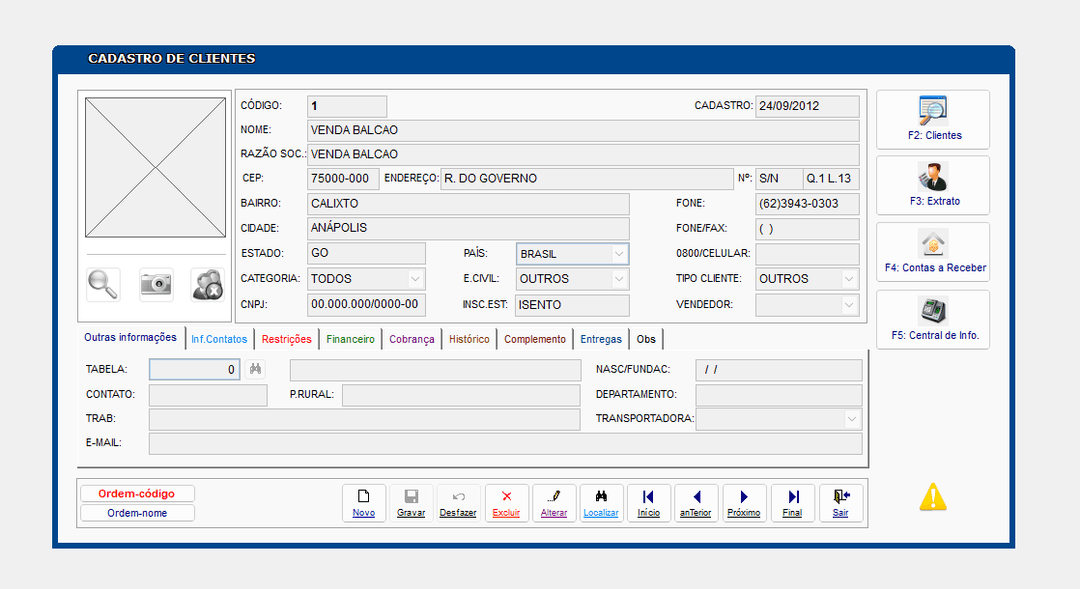This screenshot has height=589, width=1080.
Task: Open F3: Extrato statement
Action: [x=933, y=185]
